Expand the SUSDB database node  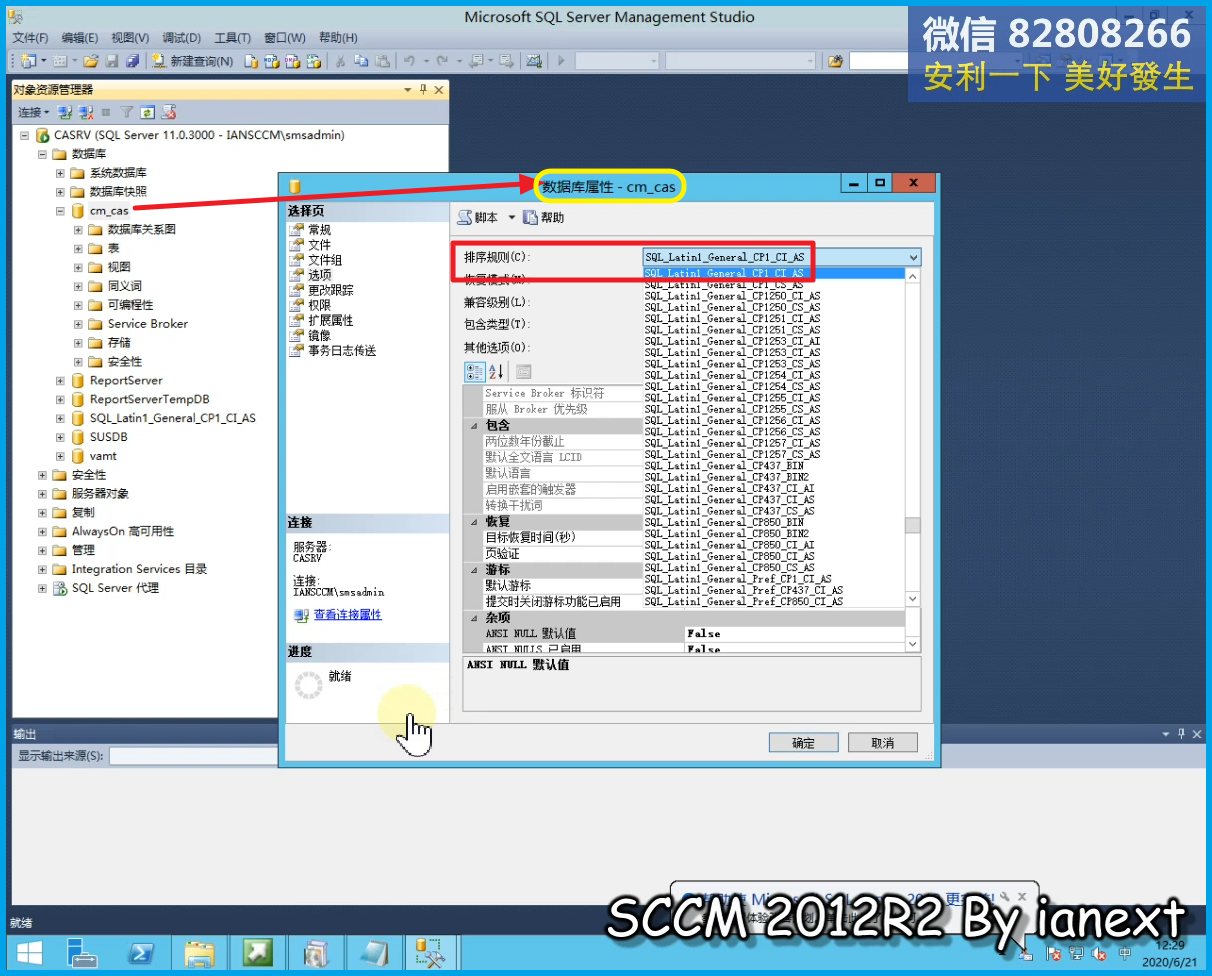[60, 437]
